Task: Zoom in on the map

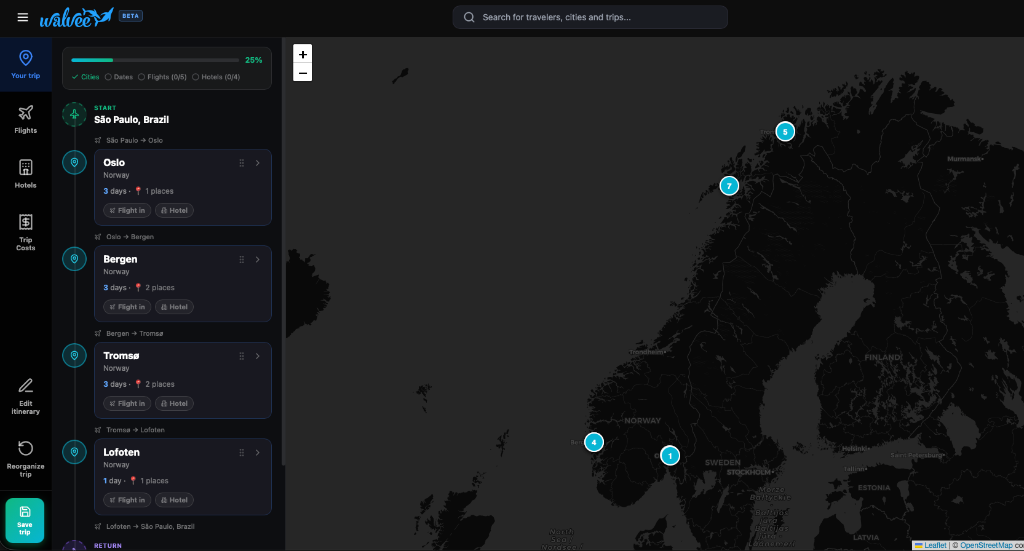Action: click(x=302, y=54)
